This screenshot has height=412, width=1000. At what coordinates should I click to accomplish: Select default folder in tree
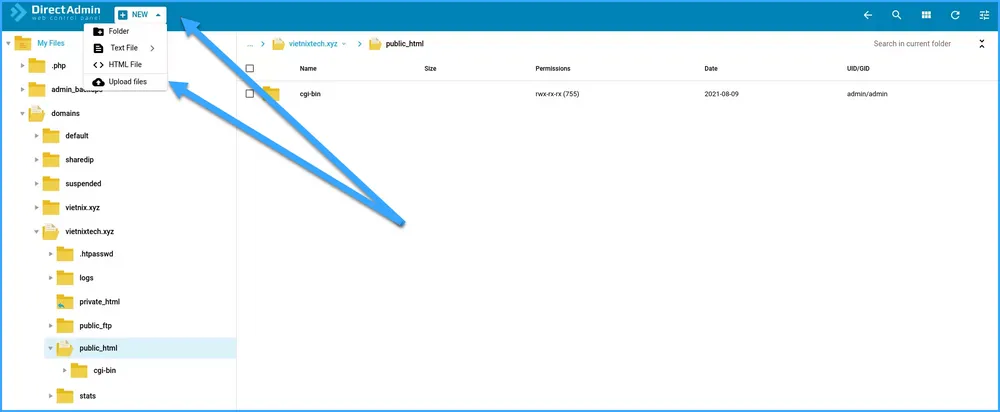coord(77,136)
